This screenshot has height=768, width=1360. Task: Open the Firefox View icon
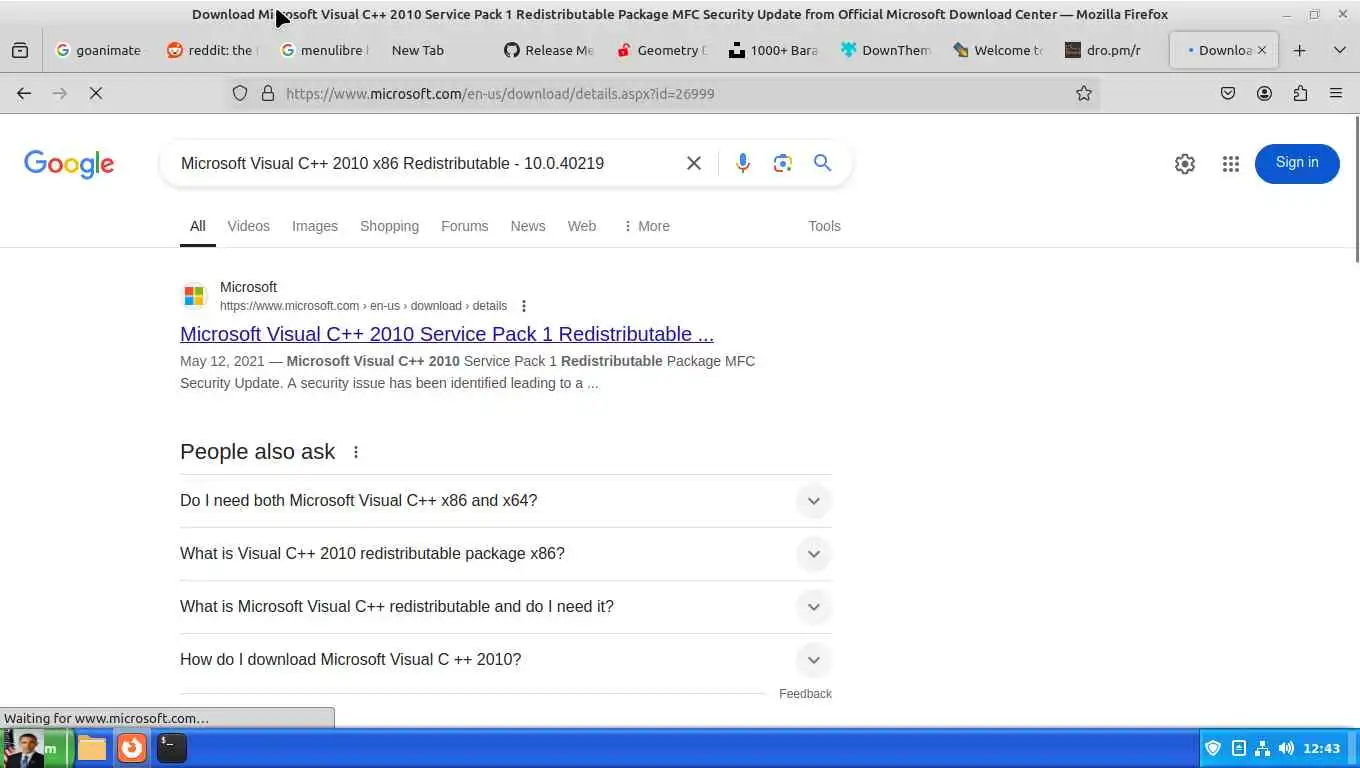click(x=20, y=50)
